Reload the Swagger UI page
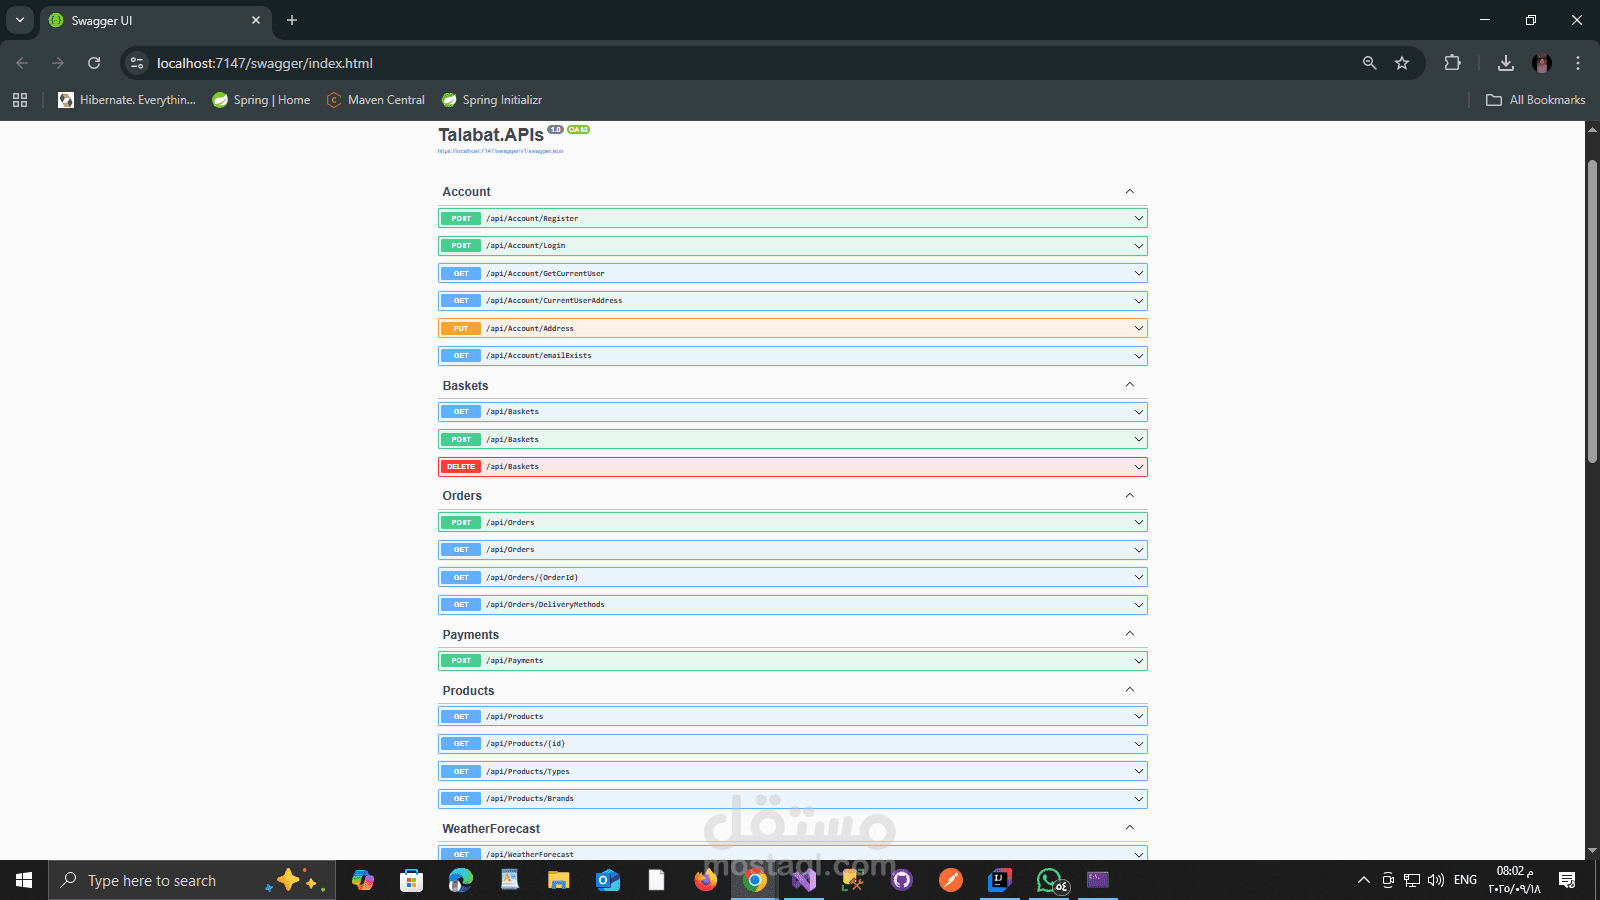Screen dimensions: 1600x900 pyautogui.click(x=94, y=63)
